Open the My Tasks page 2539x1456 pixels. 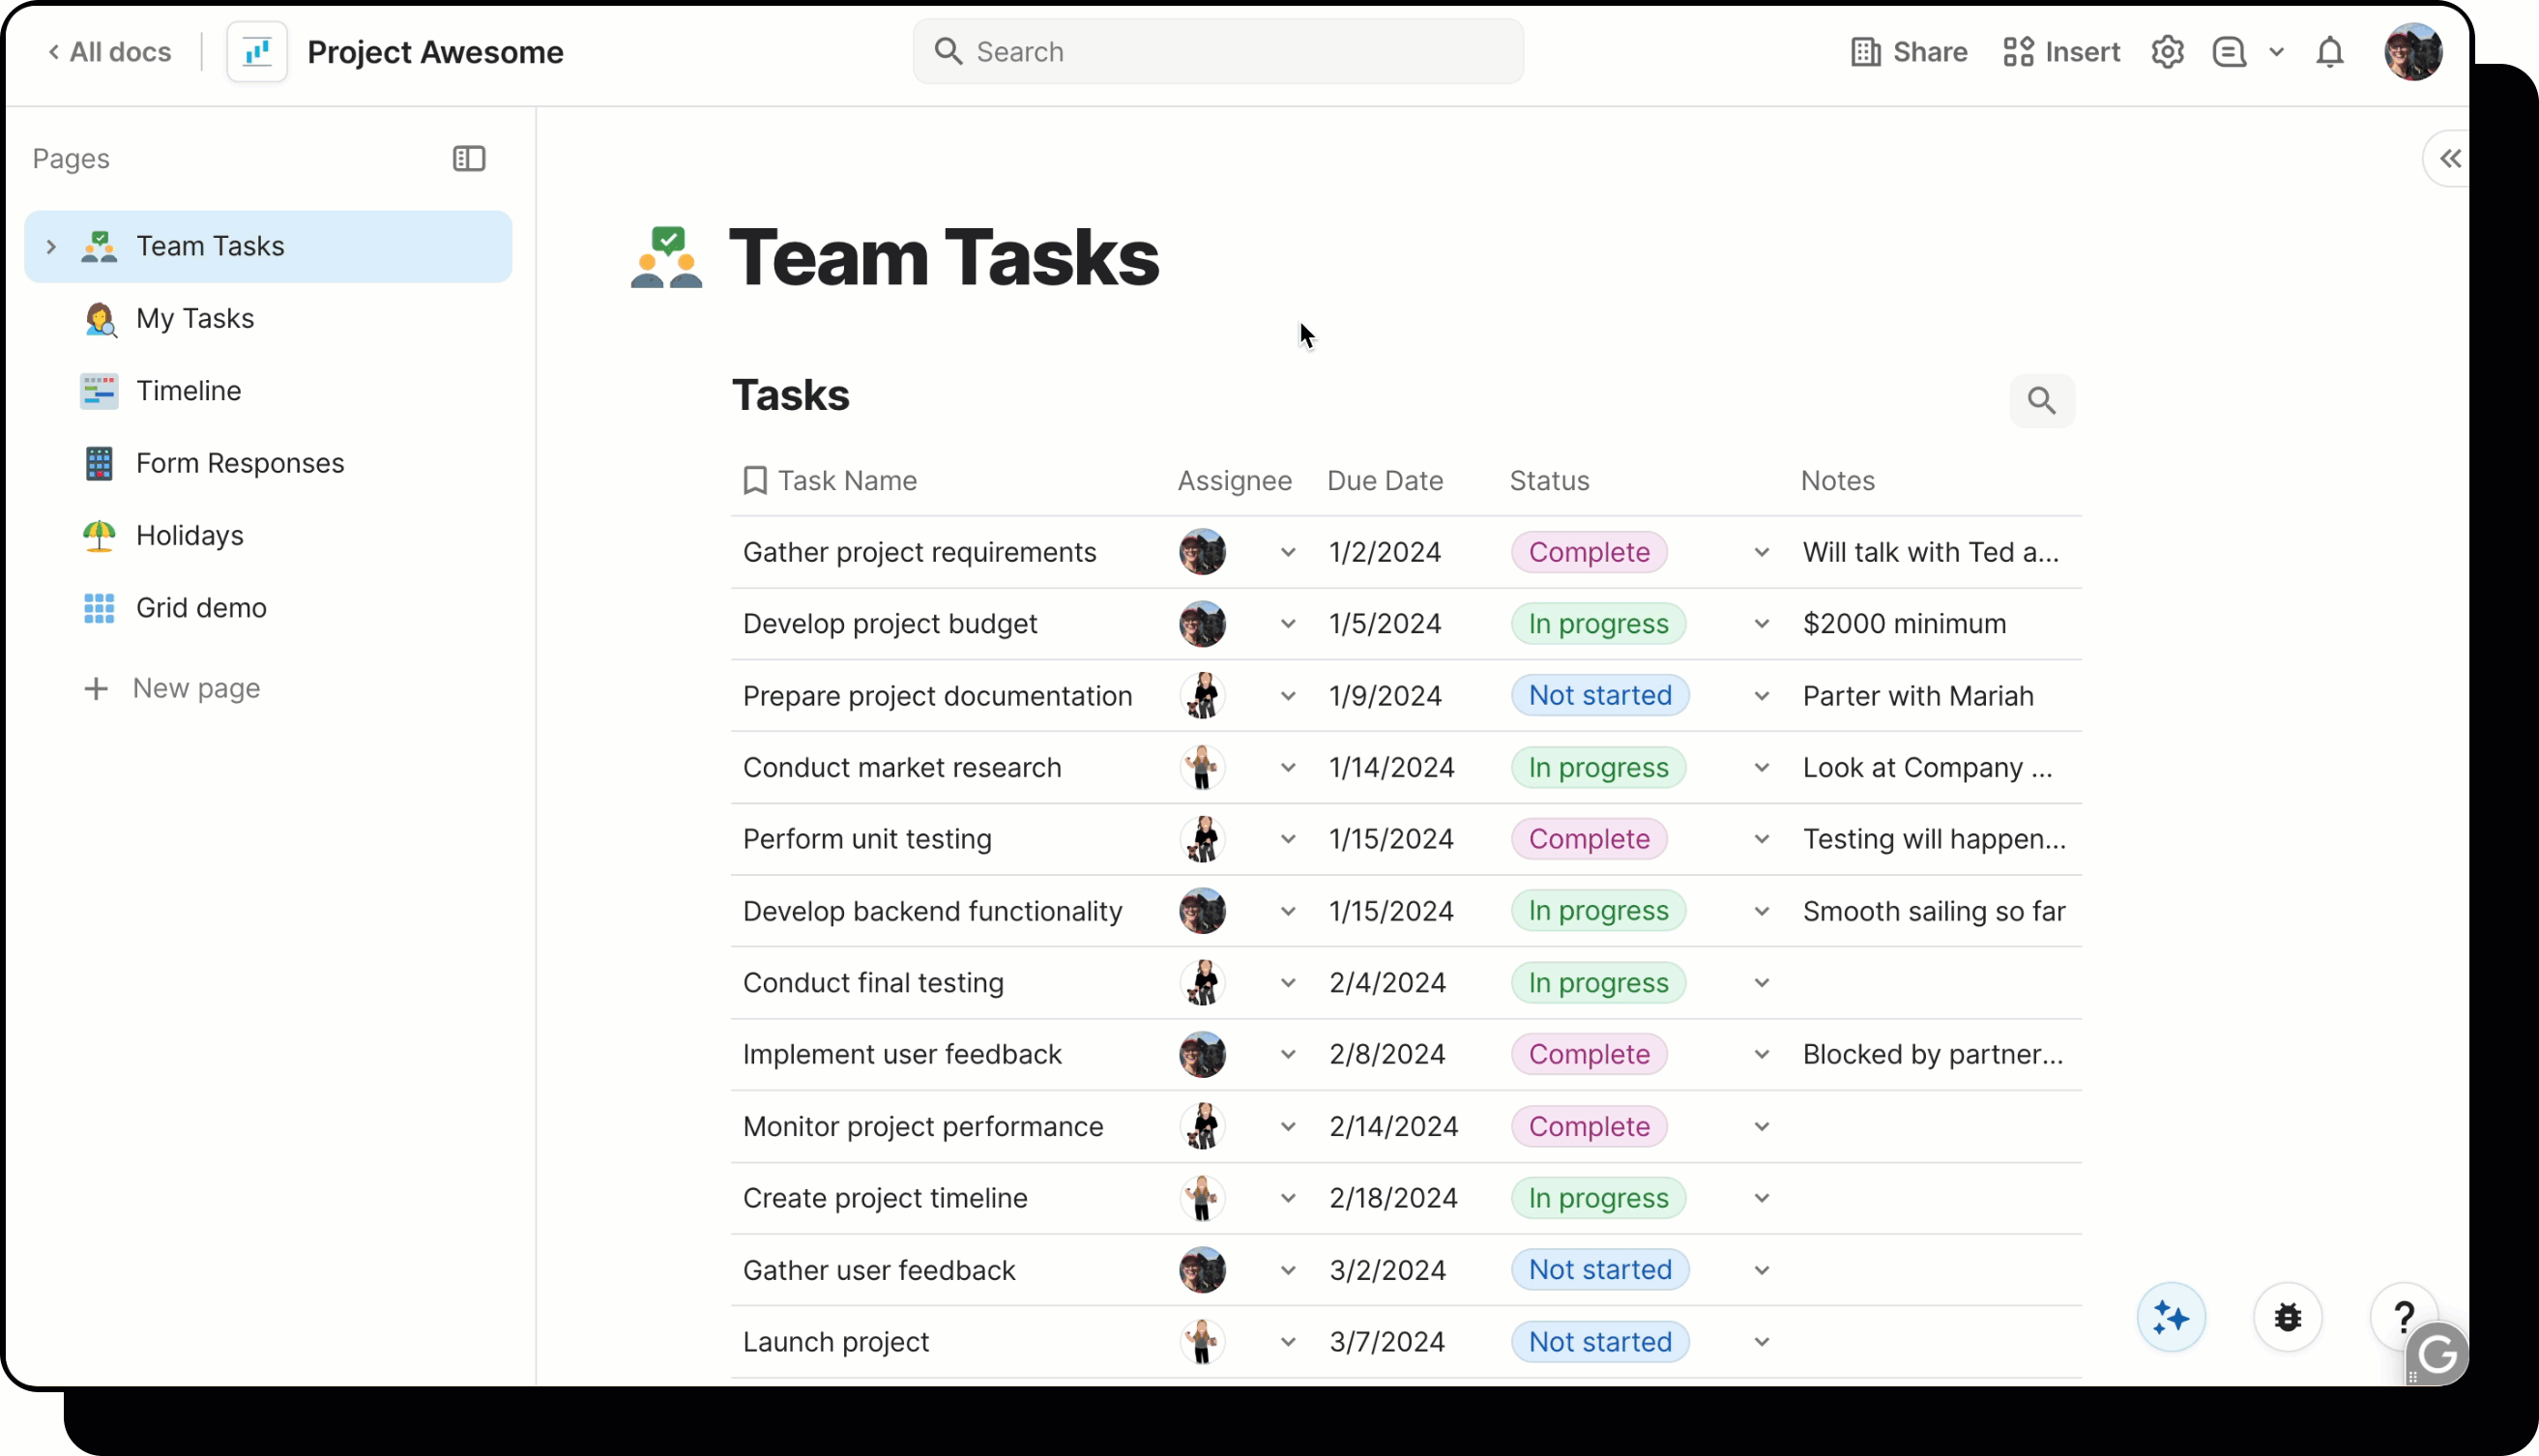268,319
